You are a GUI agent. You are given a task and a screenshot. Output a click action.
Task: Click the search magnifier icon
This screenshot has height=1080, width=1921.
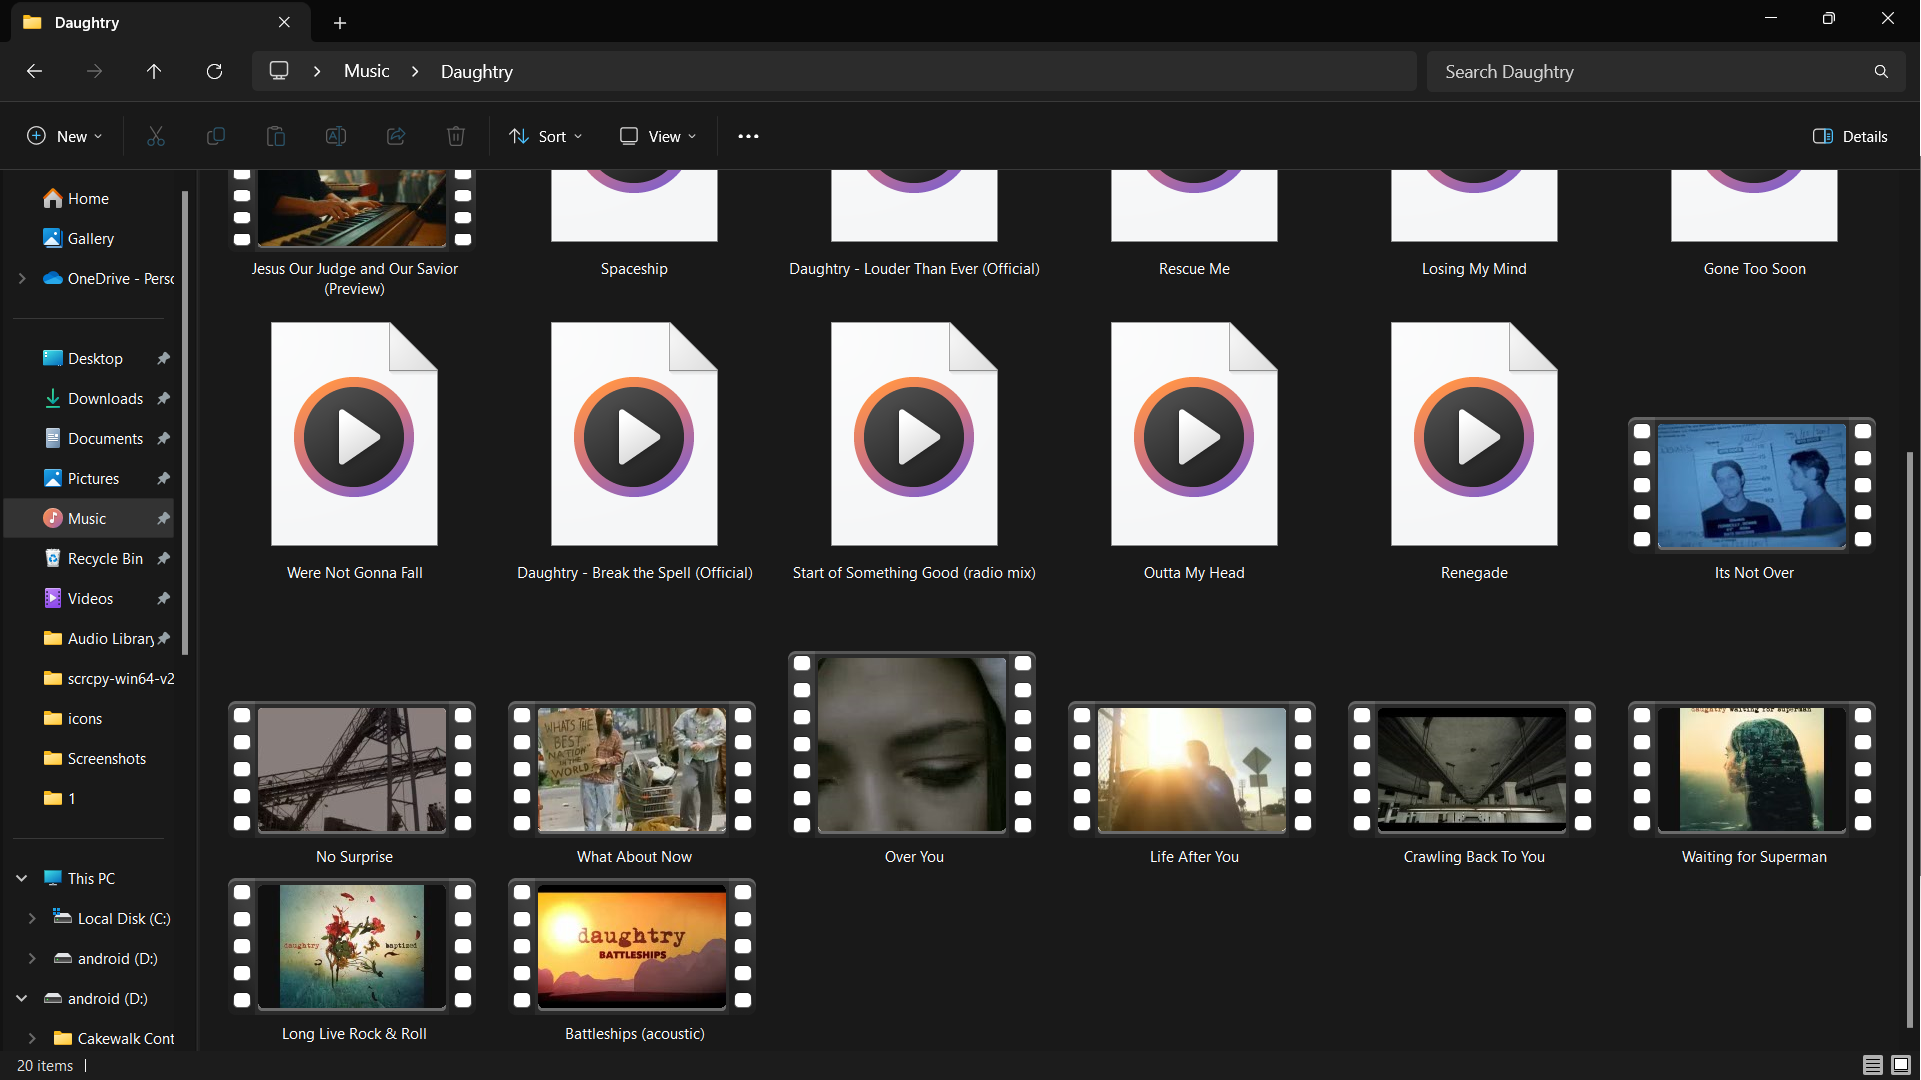pos(1881,71)
